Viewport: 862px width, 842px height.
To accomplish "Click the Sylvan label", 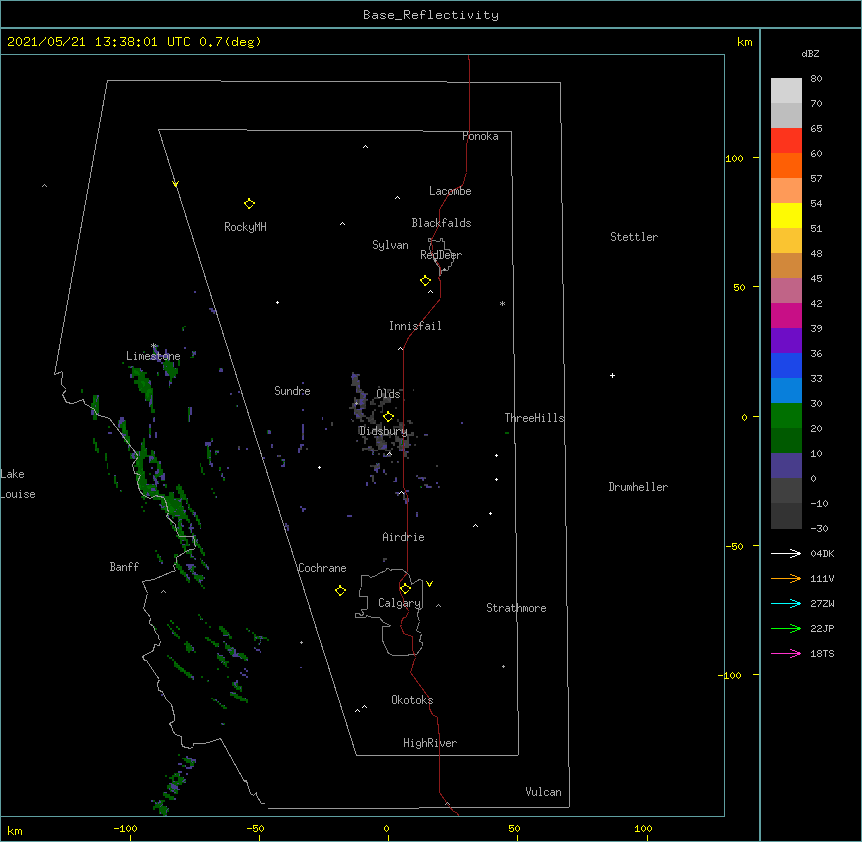I will [390, 245].
